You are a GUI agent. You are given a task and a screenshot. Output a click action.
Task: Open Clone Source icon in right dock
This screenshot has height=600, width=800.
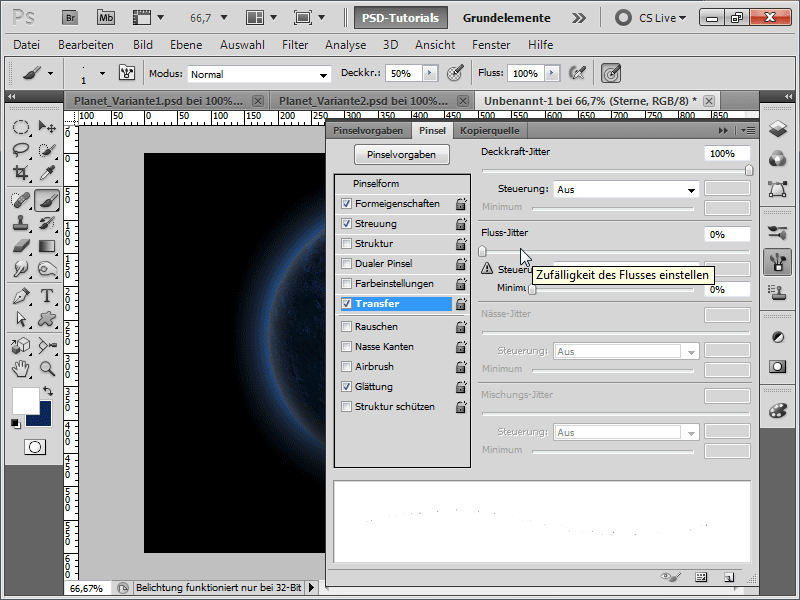[x=777, y=292]
